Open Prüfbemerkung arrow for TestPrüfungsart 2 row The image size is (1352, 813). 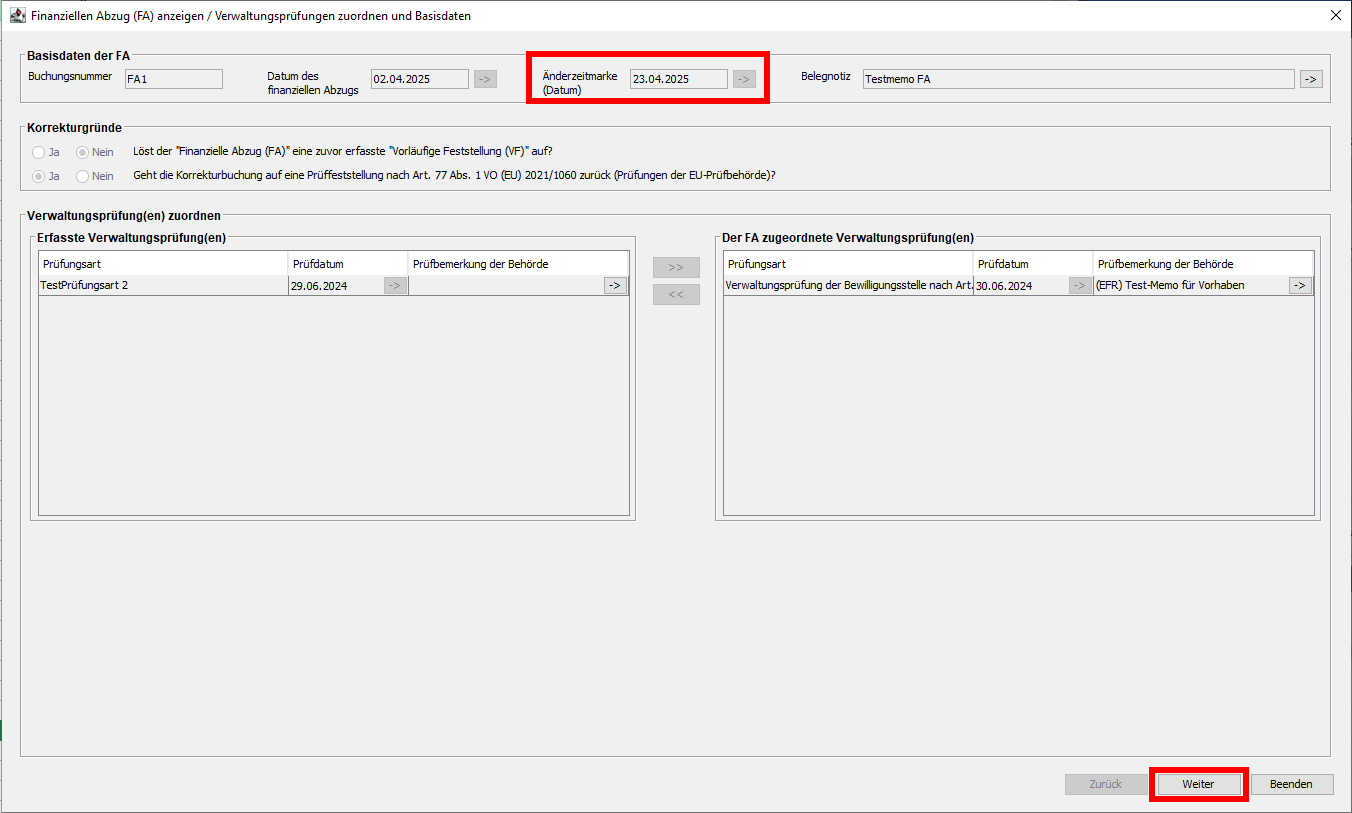tap(615, 286)
